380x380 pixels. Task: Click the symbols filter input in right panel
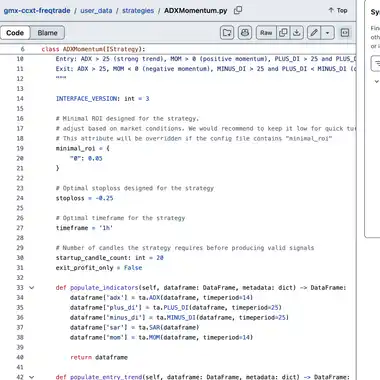coord(376,63)
